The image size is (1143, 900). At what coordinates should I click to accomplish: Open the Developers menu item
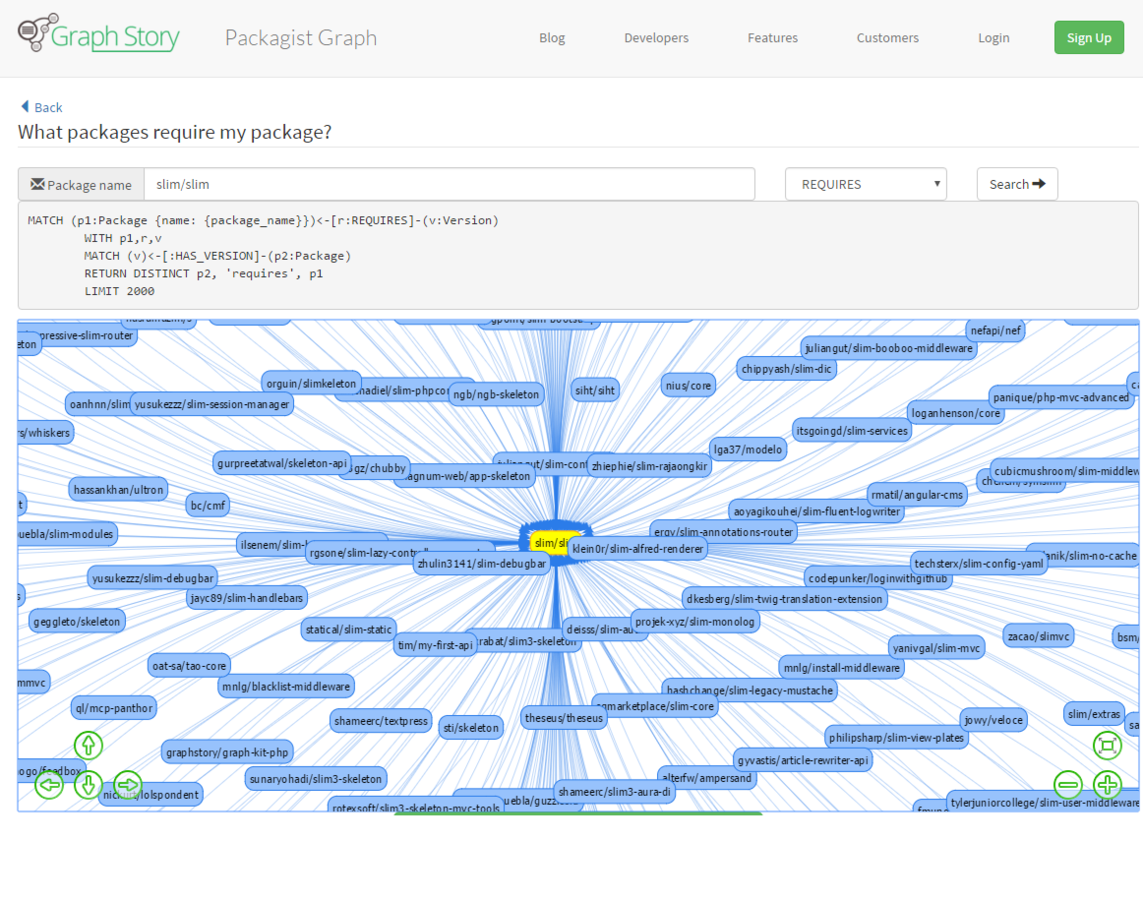point(656,38)
